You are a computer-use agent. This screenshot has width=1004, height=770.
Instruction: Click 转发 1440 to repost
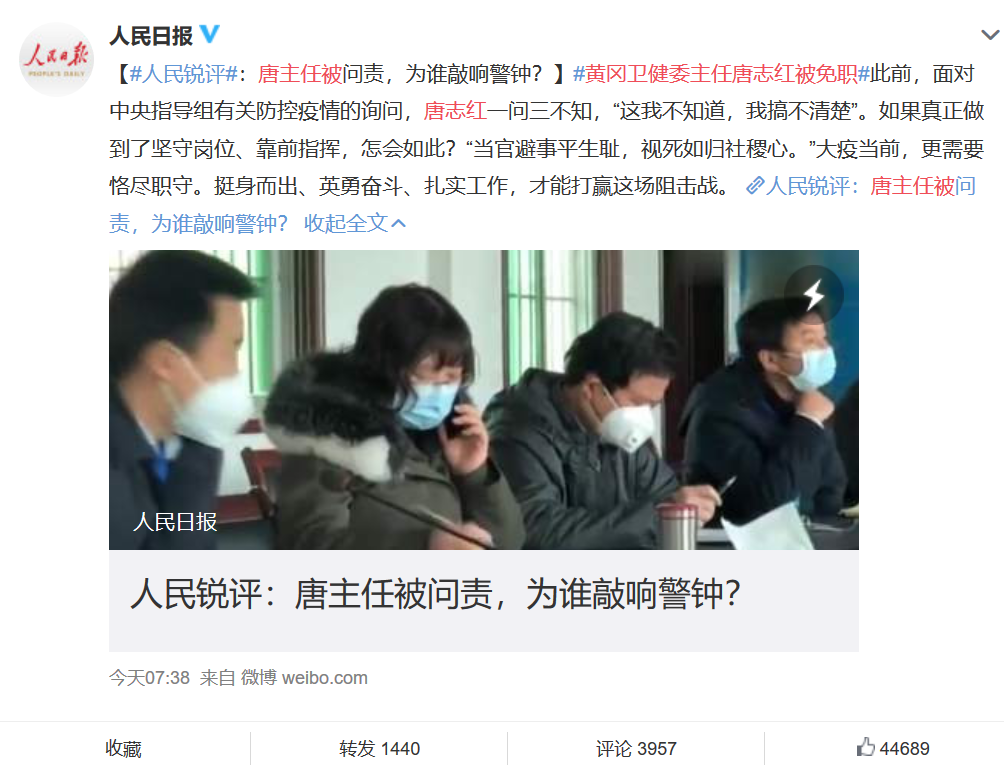(x=379, y=748)
